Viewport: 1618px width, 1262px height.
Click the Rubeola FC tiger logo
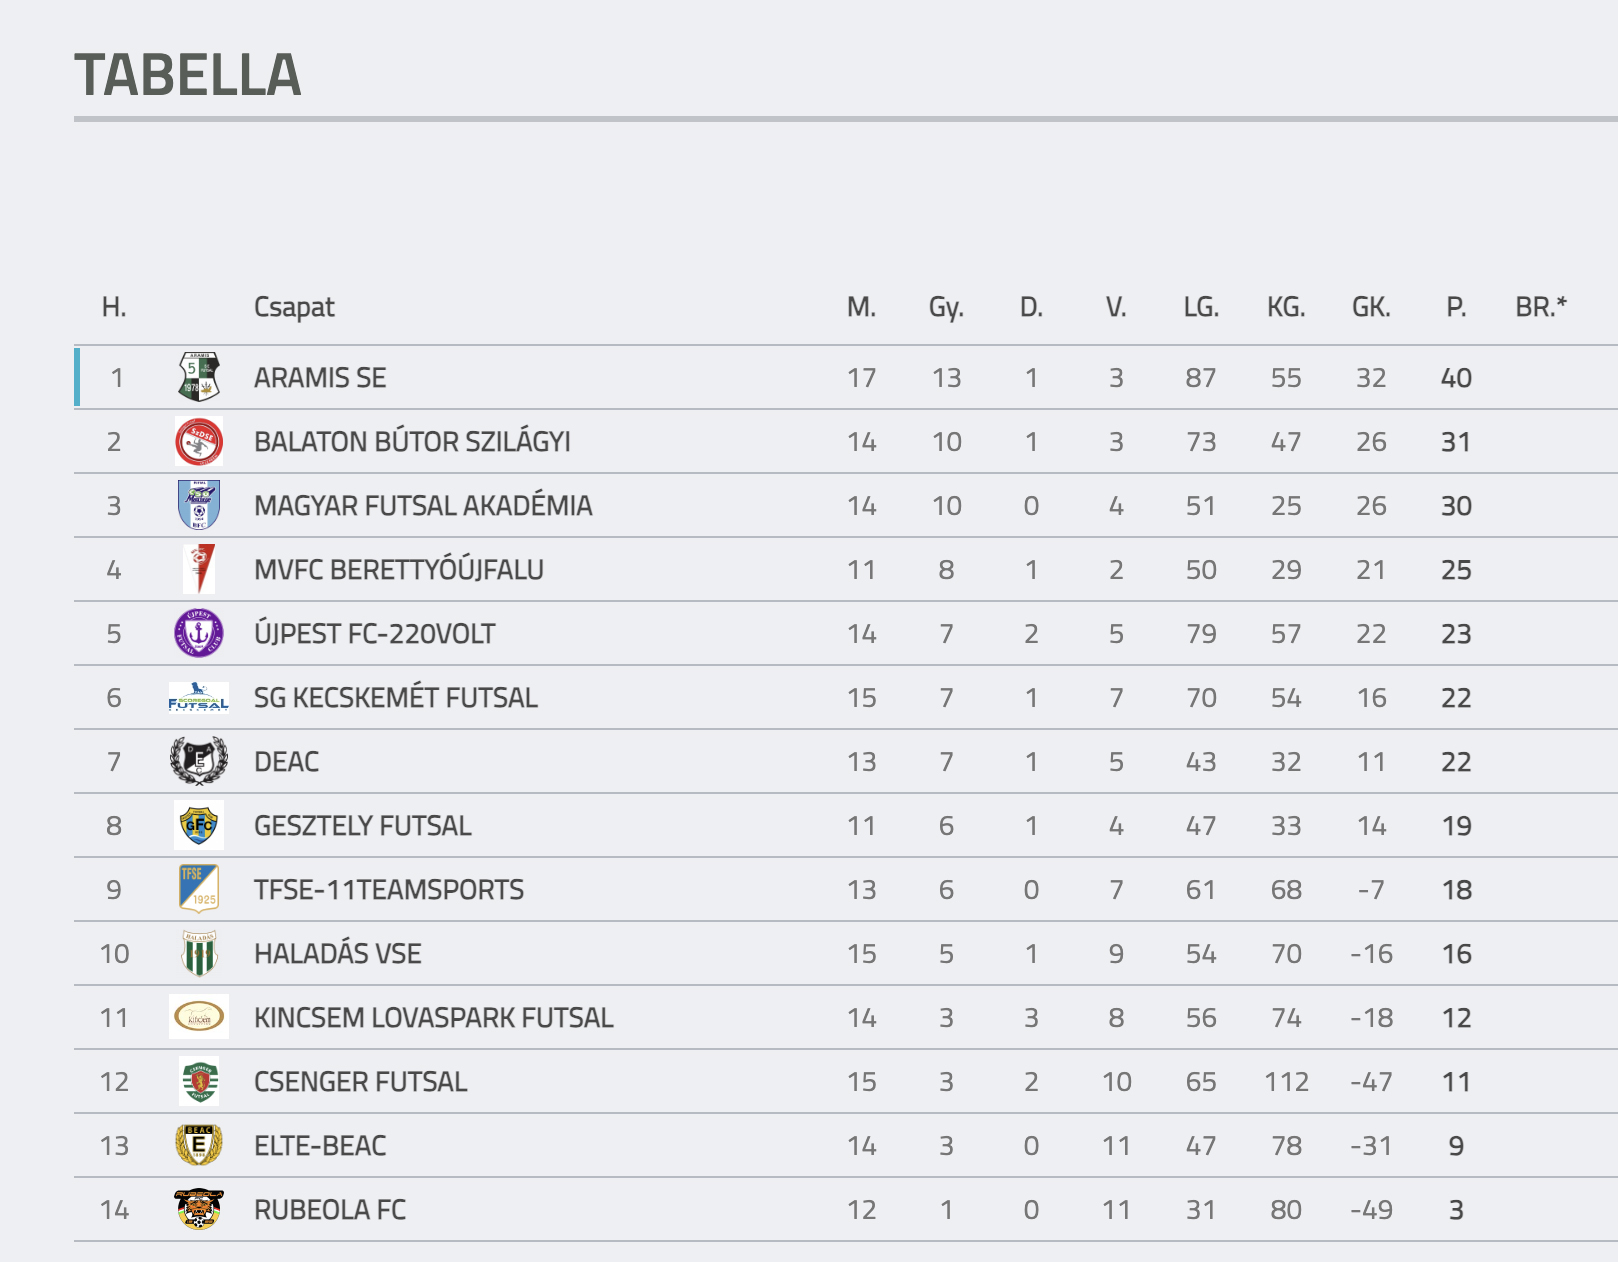[198, 1209]
